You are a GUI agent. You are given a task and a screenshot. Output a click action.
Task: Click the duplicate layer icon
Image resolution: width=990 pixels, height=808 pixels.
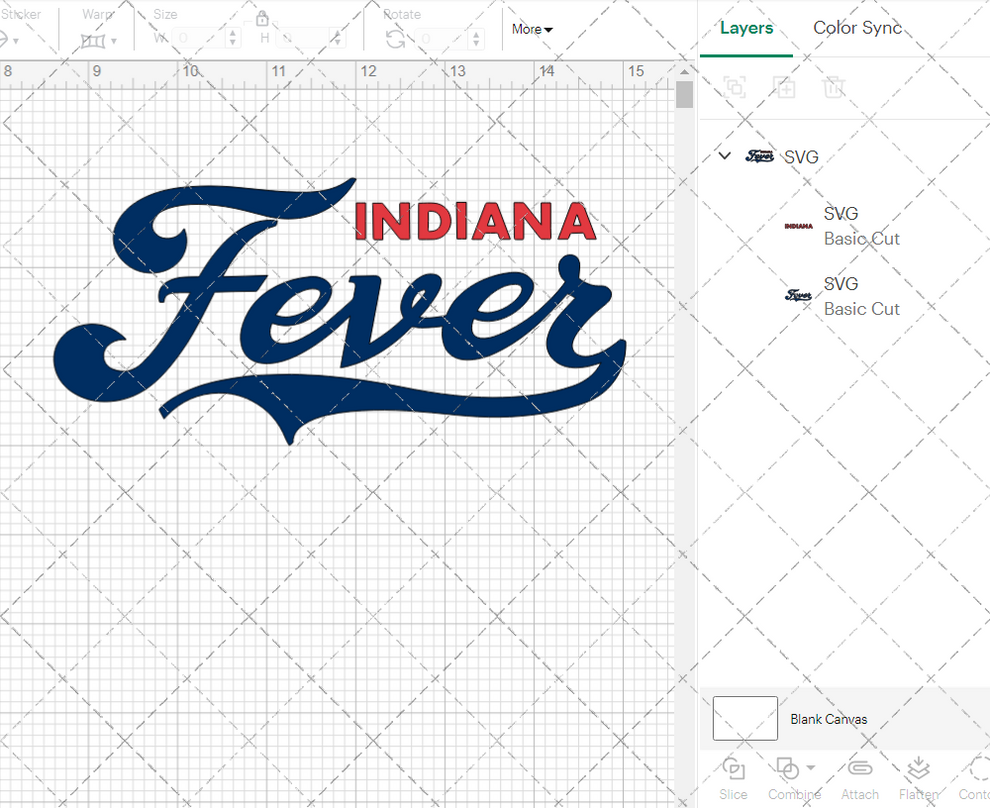pyautogui.click(x=735, y=87)
